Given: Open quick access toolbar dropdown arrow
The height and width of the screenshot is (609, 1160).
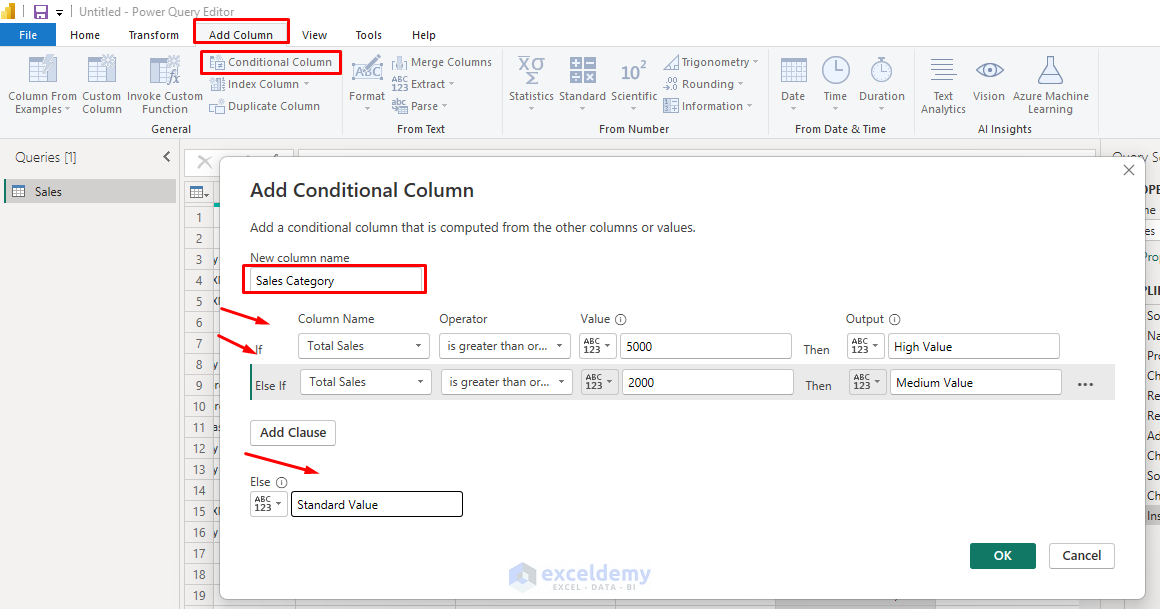Looking at the screenshot, I should [x=59, y=13].
